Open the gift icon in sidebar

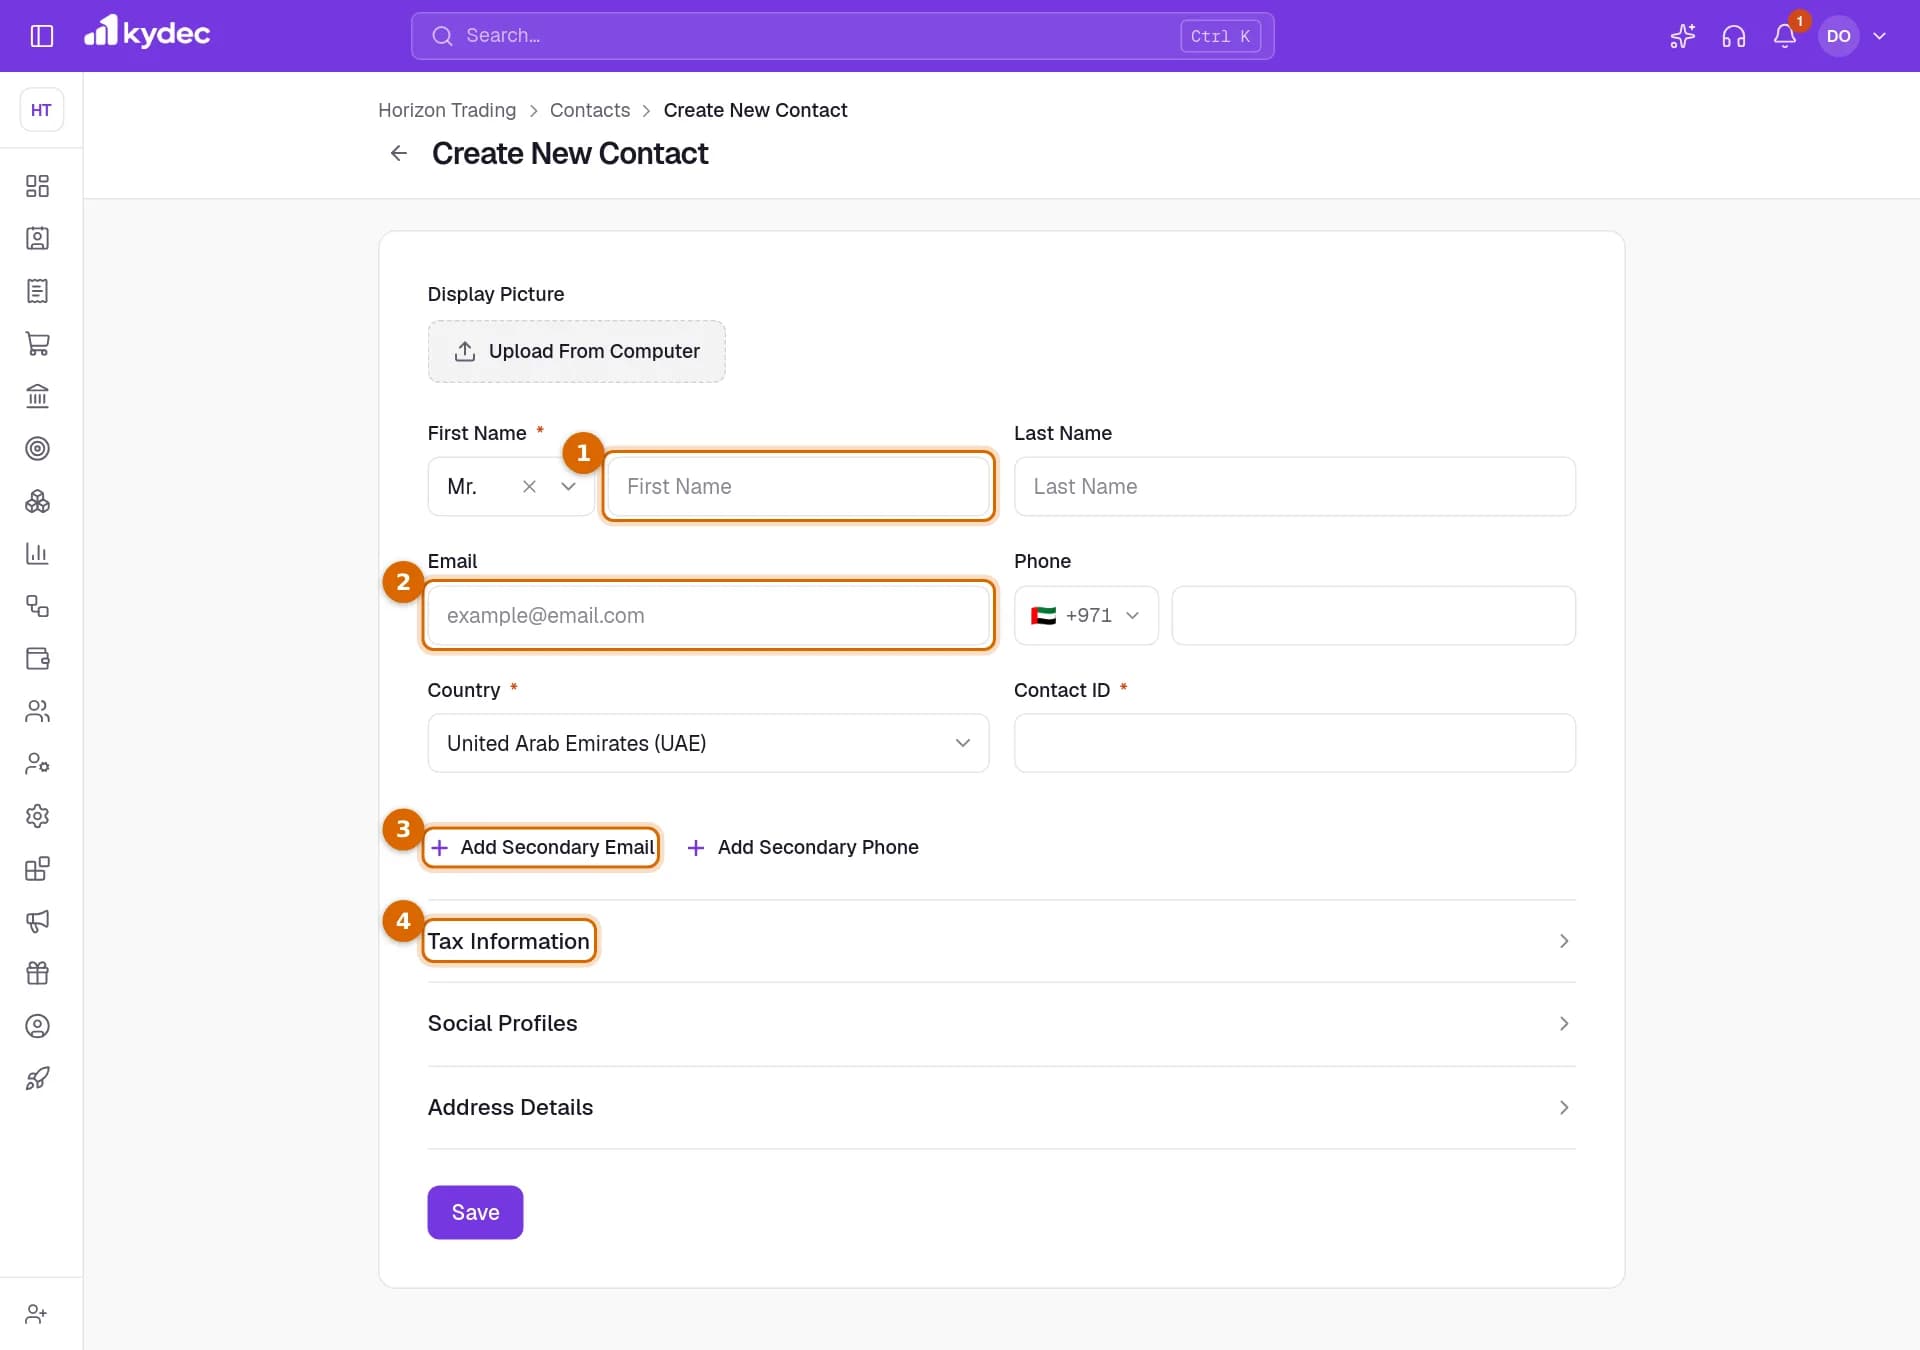37,973
